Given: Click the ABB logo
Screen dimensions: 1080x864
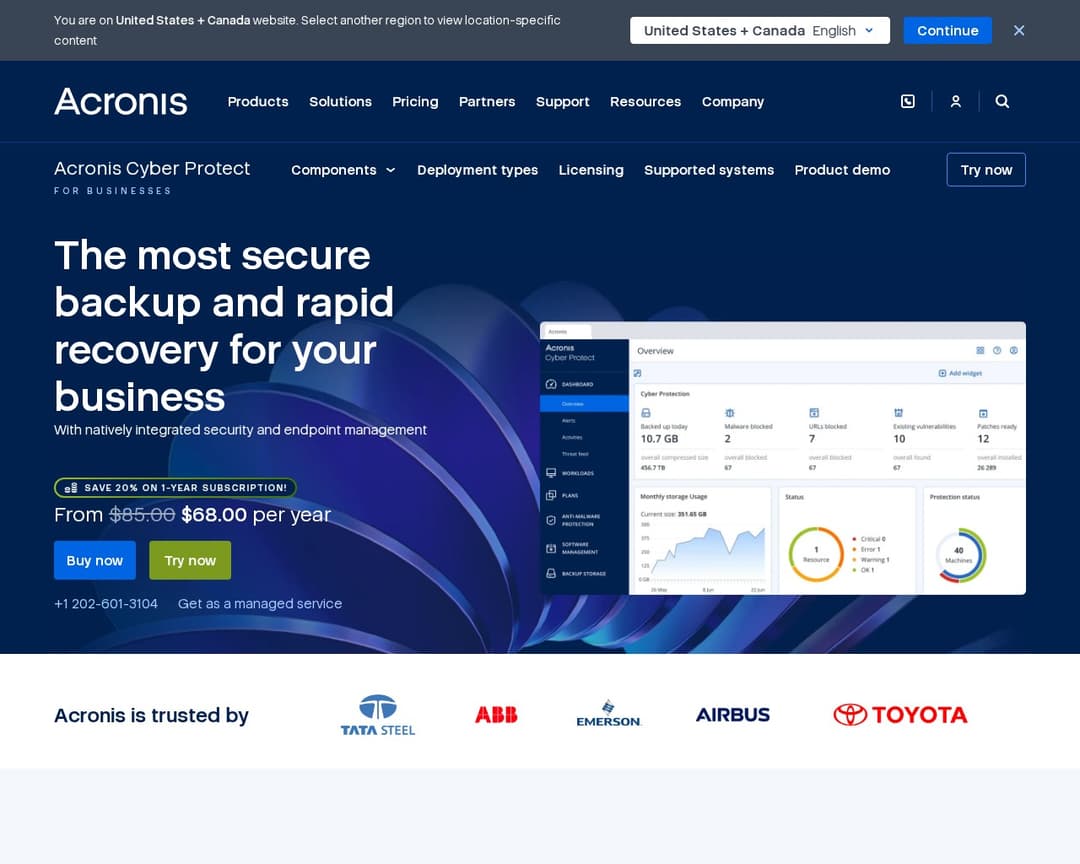Looking at the screenshot, I should (x=496, y=715).
